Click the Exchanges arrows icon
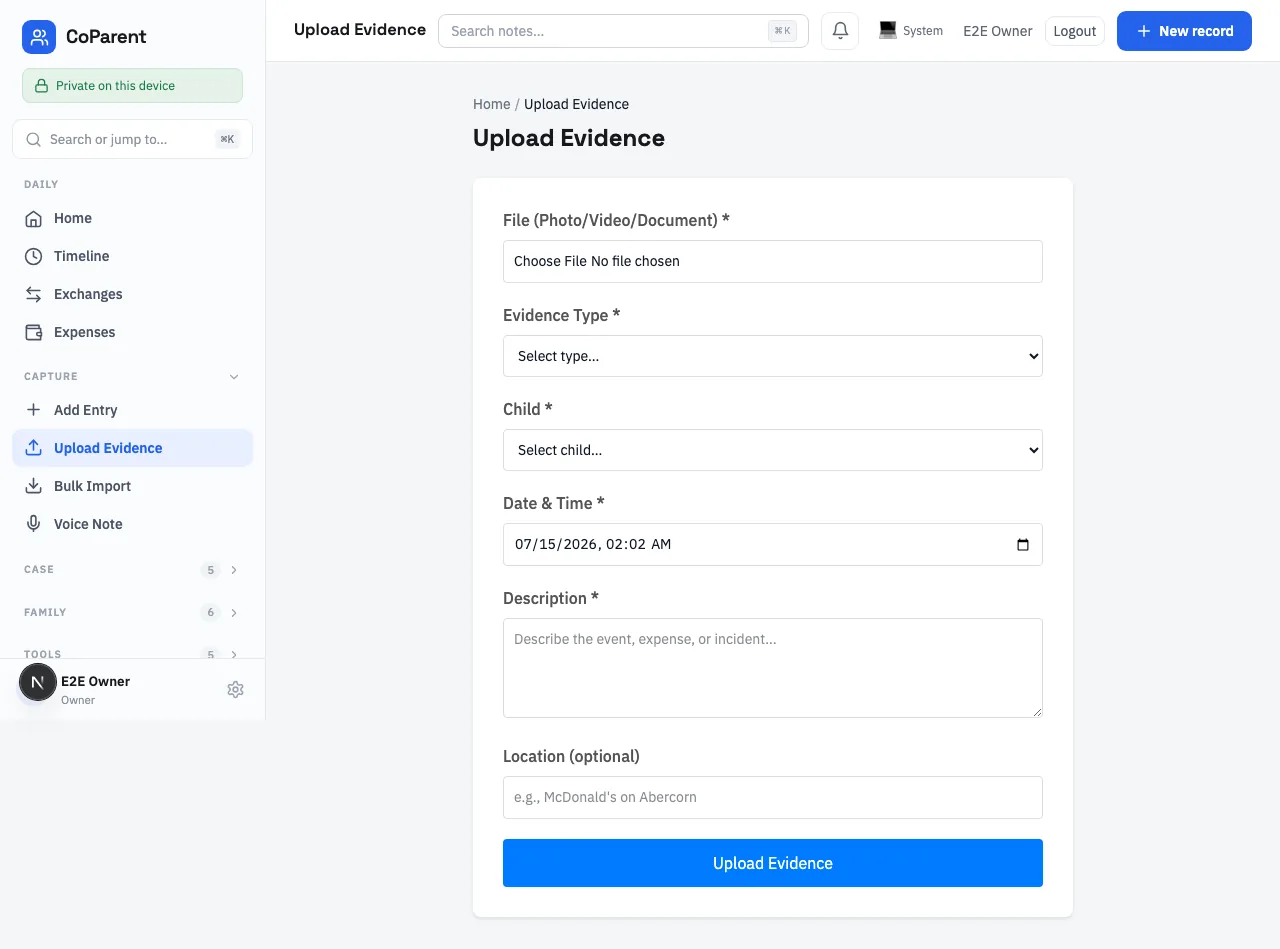The height and width of the screenshot is (949, 1280). (x=34, y=294)
